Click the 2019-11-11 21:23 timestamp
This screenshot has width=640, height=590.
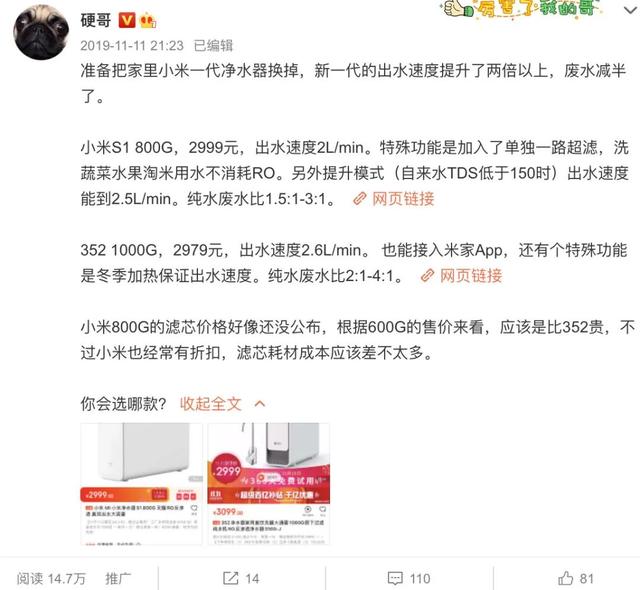(132, 45)
